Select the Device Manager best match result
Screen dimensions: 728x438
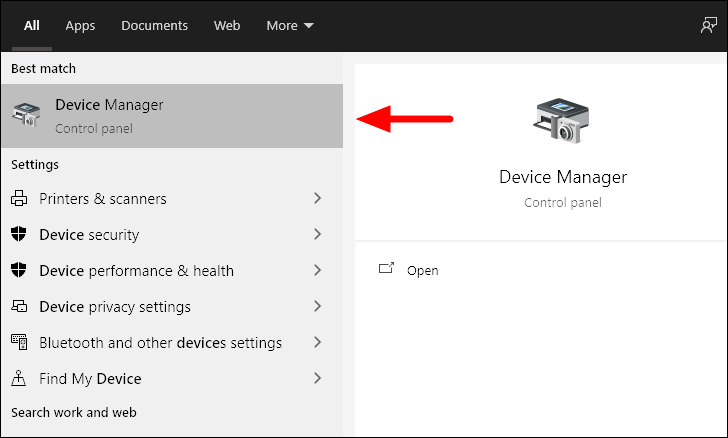click(170, 115)
